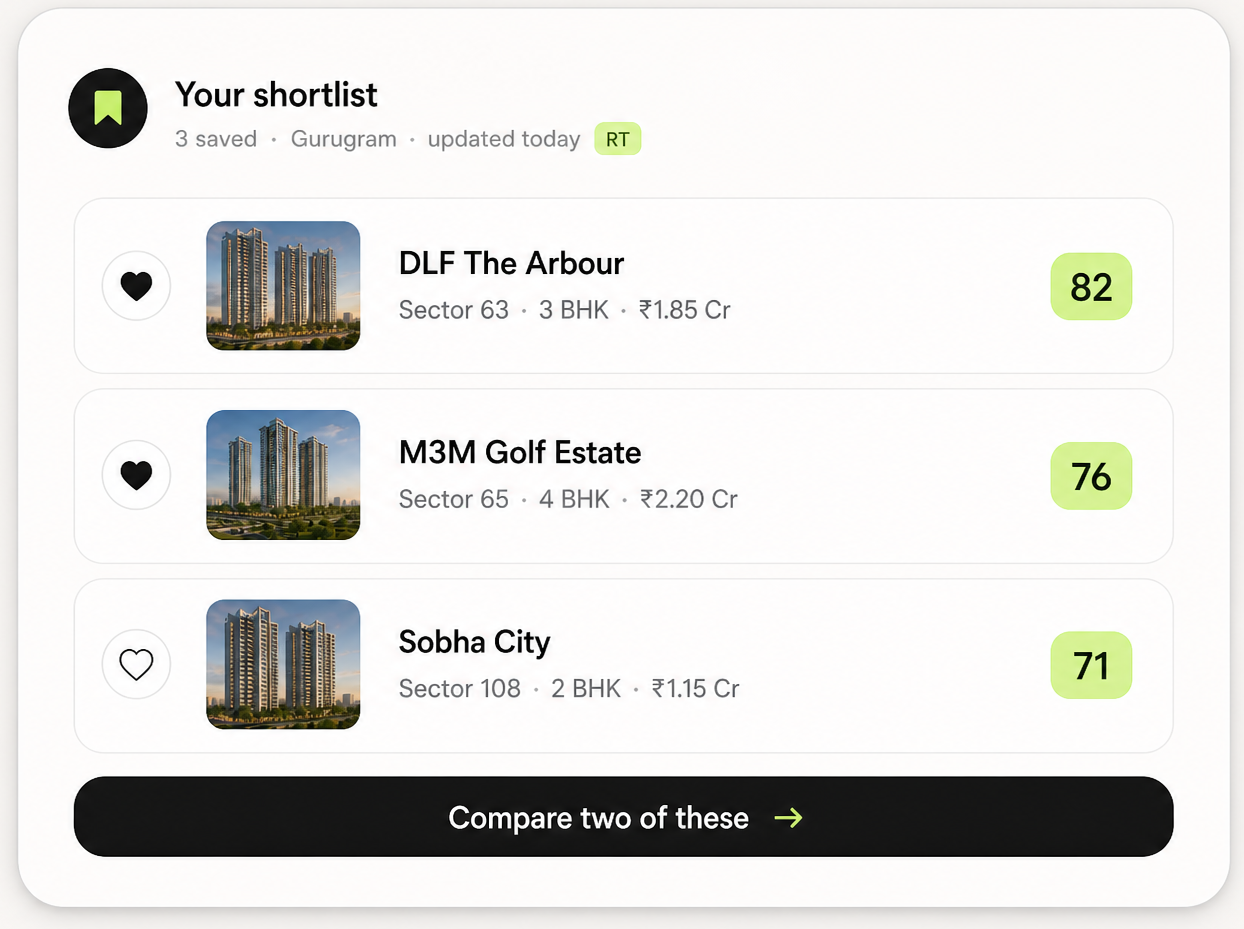Favorite Sobha City with the heart

[136, 664]
